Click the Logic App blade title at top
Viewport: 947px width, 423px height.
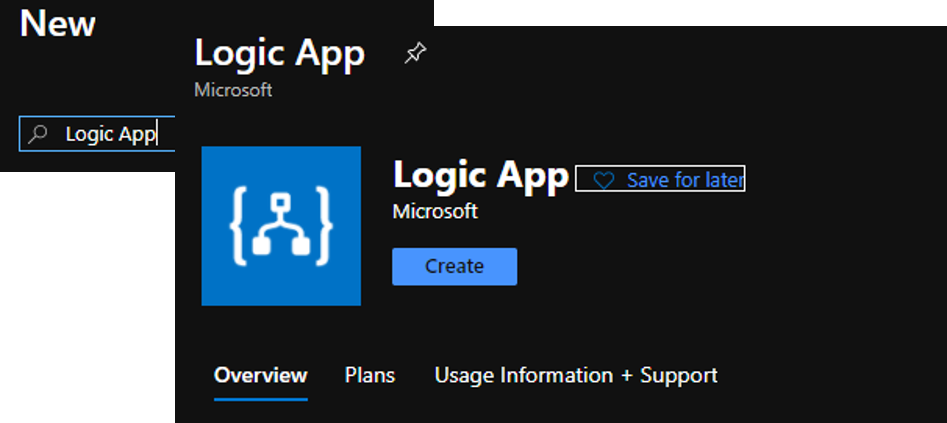click(x=280, y=54)
